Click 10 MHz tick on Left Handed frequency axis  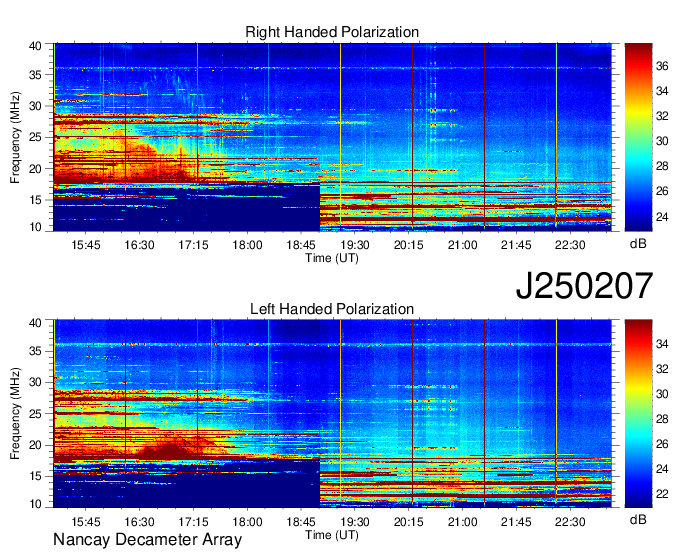35,504
